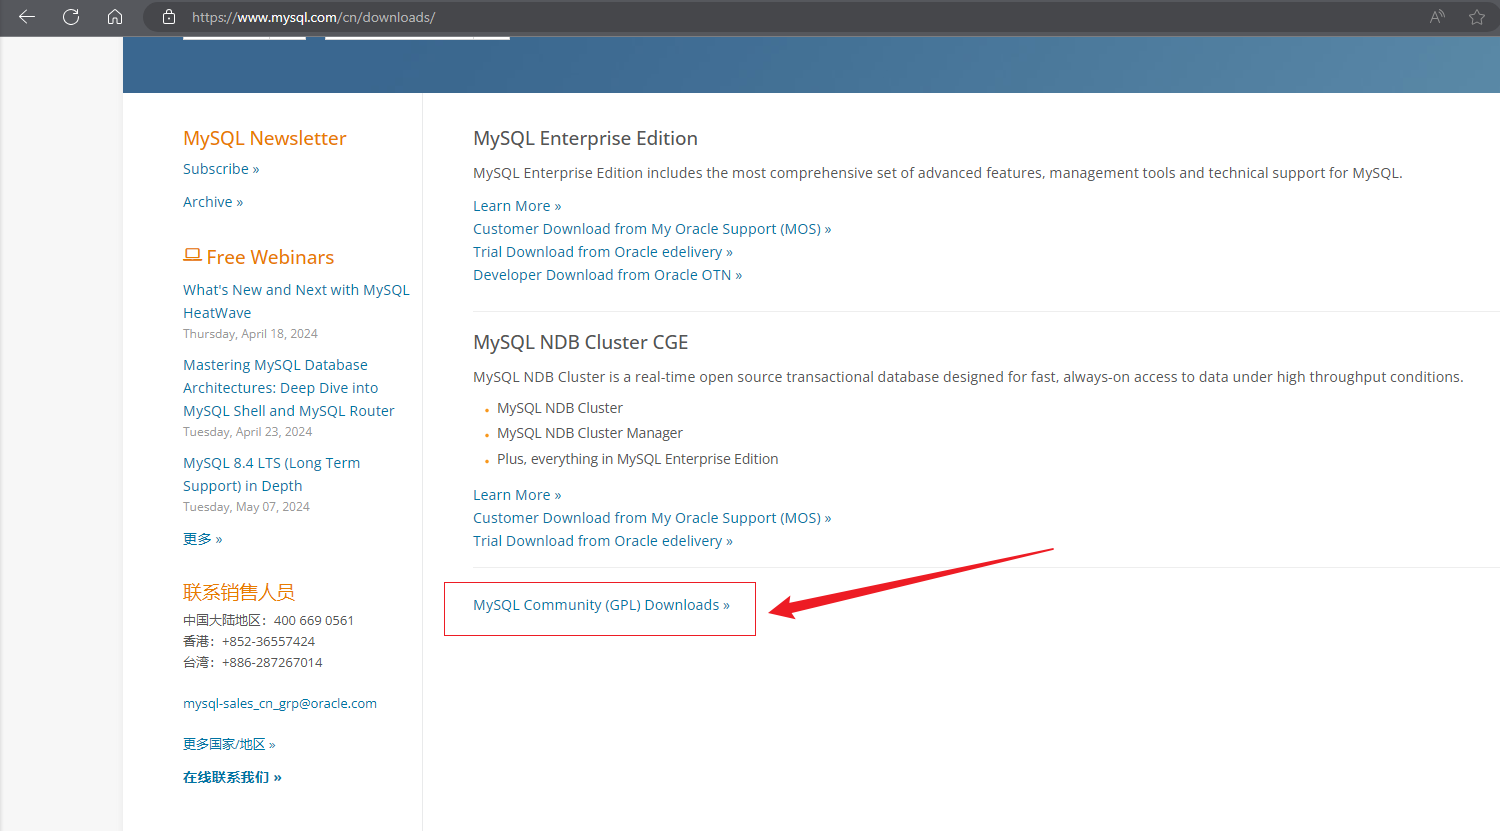The height and width of the screenshot is (831, 1500).
Task: Open NDB Cluster Learn More link
Action: [x=517, y=495]
